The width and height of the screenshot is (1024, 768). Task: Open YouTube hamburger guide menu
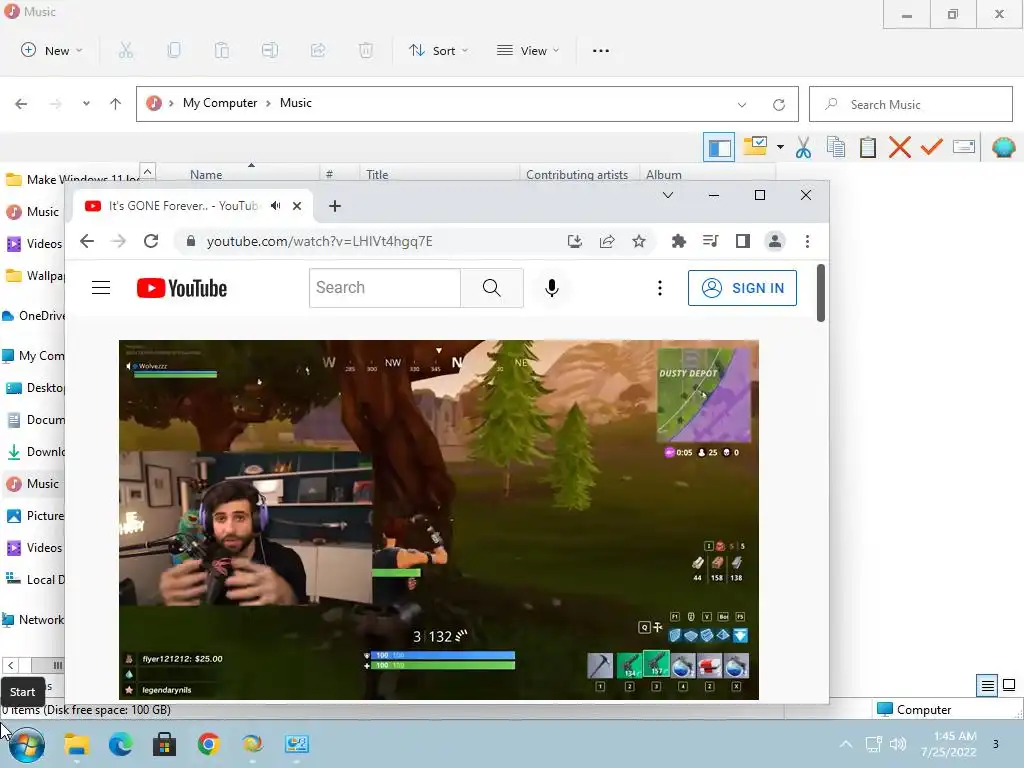tap(101, 287)
